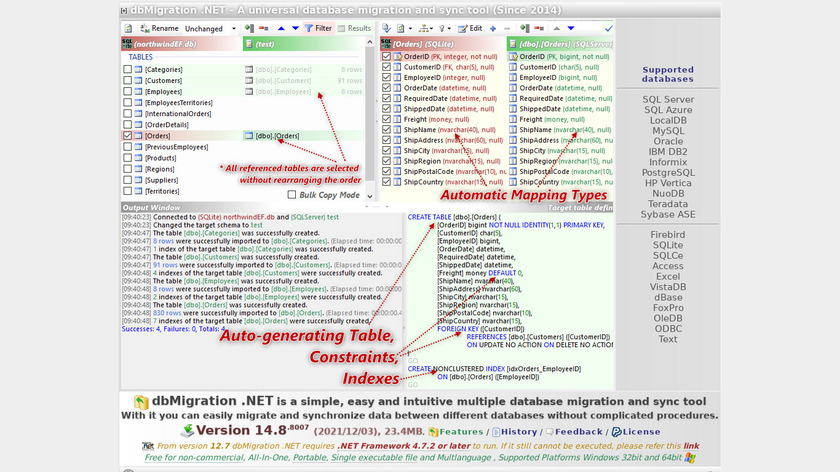Click 'PostgreSQL' in supported databases list

(668, 173)
